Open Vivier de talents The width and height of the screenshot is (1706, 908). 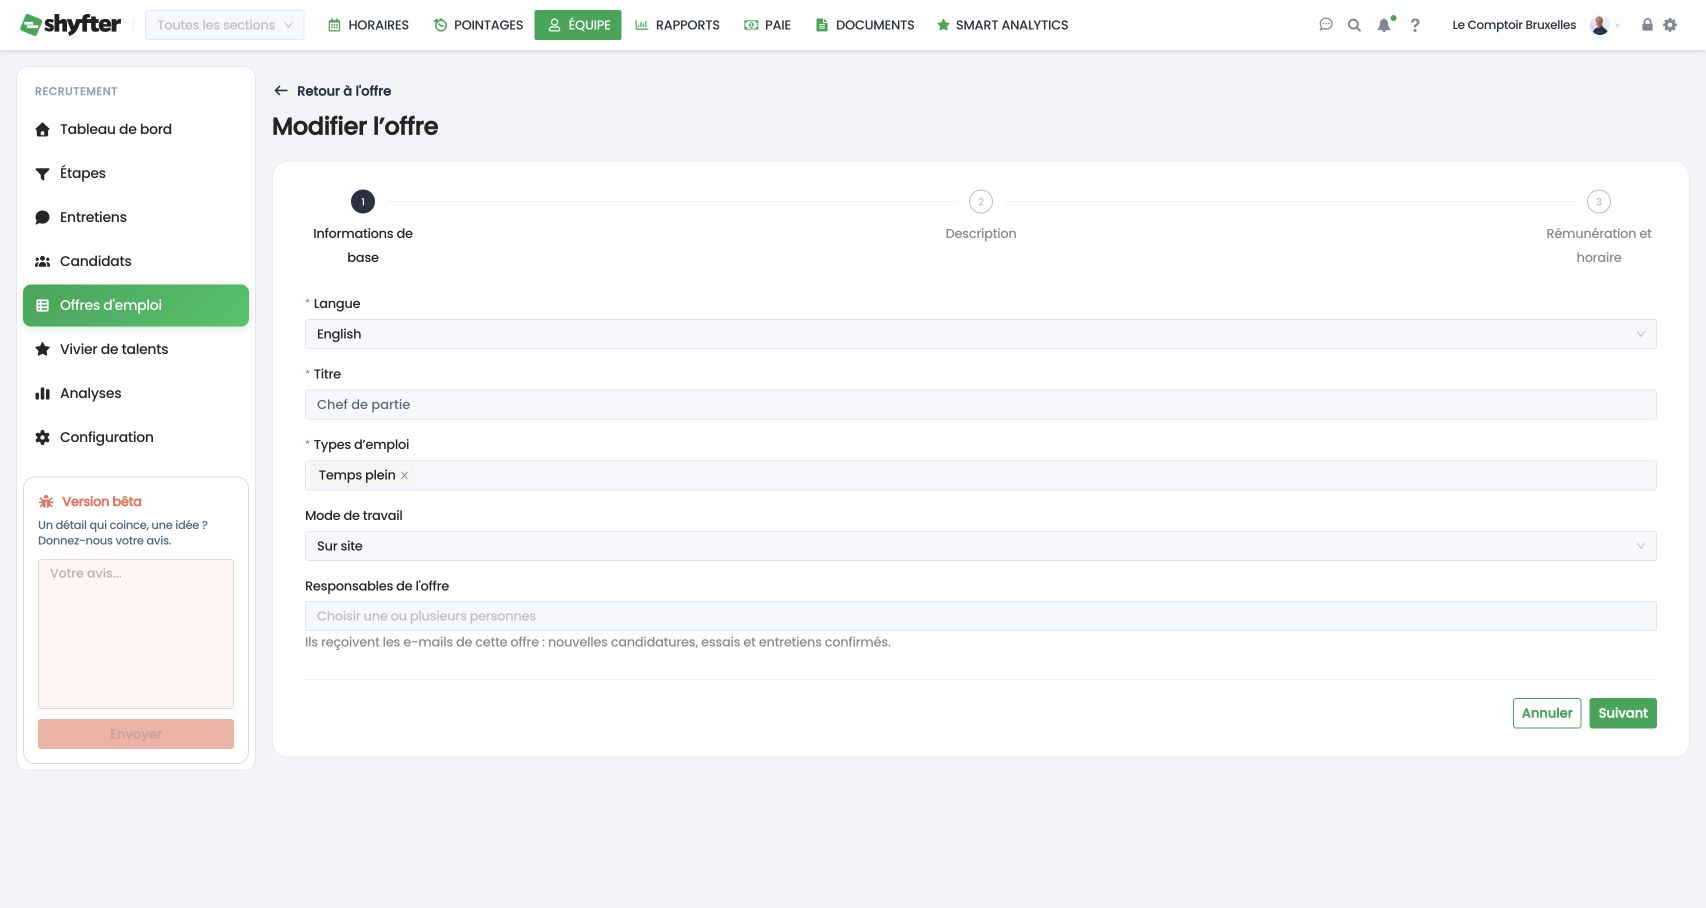(x=136, y=349)
